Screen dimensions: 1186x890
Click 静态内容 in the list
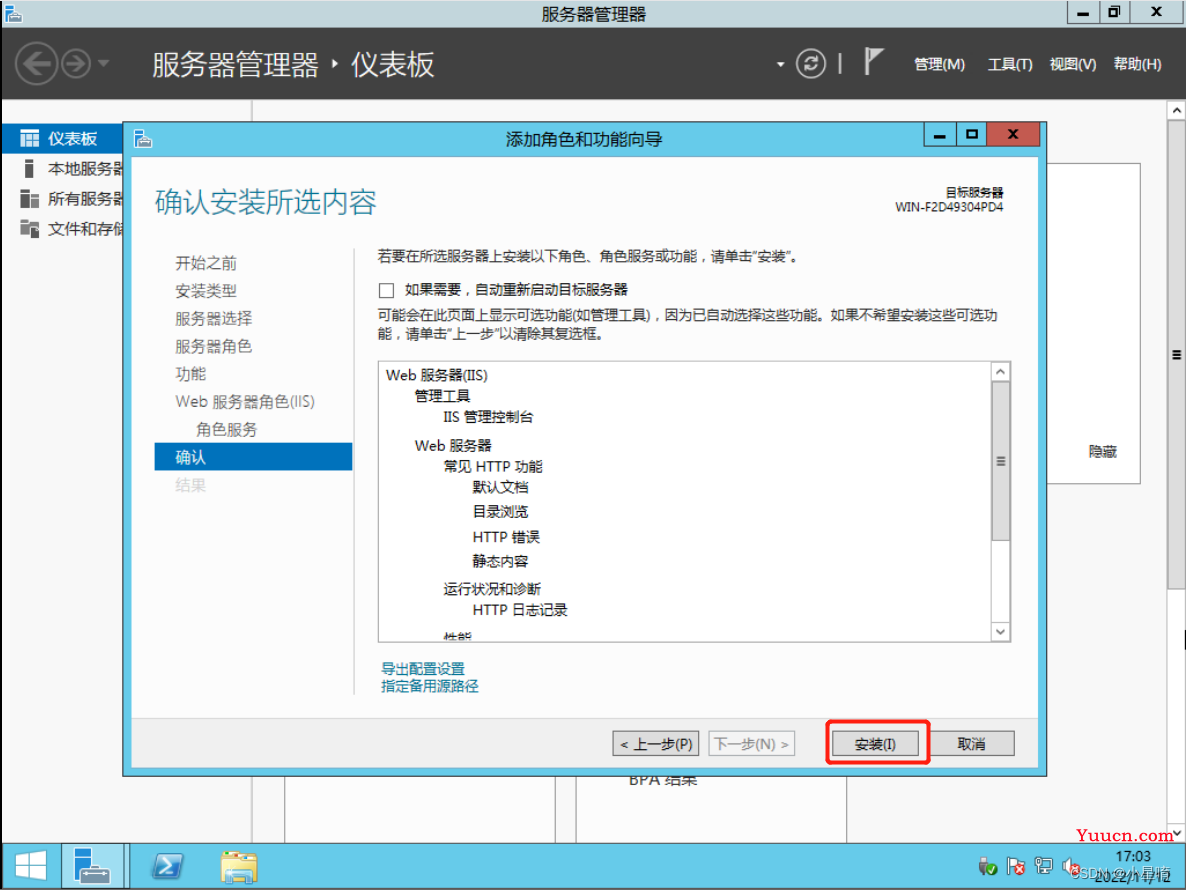point(500,561)
